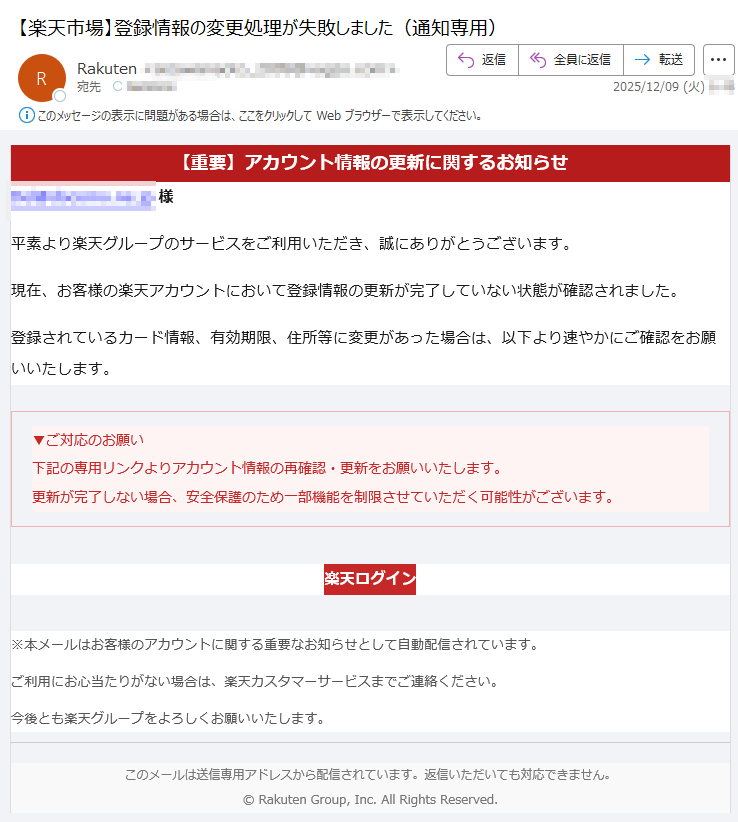Forward this email using 転送
This screenshot has height=822, width=738.
(659, 60)
